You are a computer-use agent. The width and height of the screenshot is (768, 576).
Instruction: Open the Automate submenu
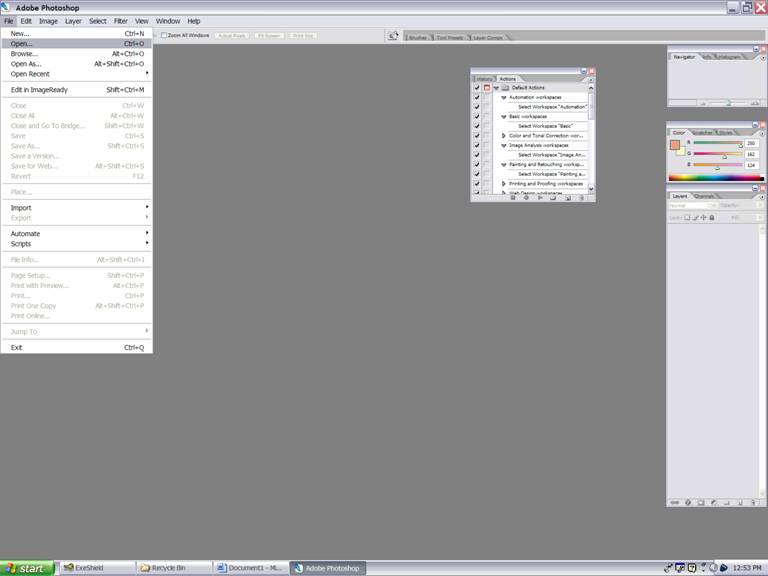(76, 234)
